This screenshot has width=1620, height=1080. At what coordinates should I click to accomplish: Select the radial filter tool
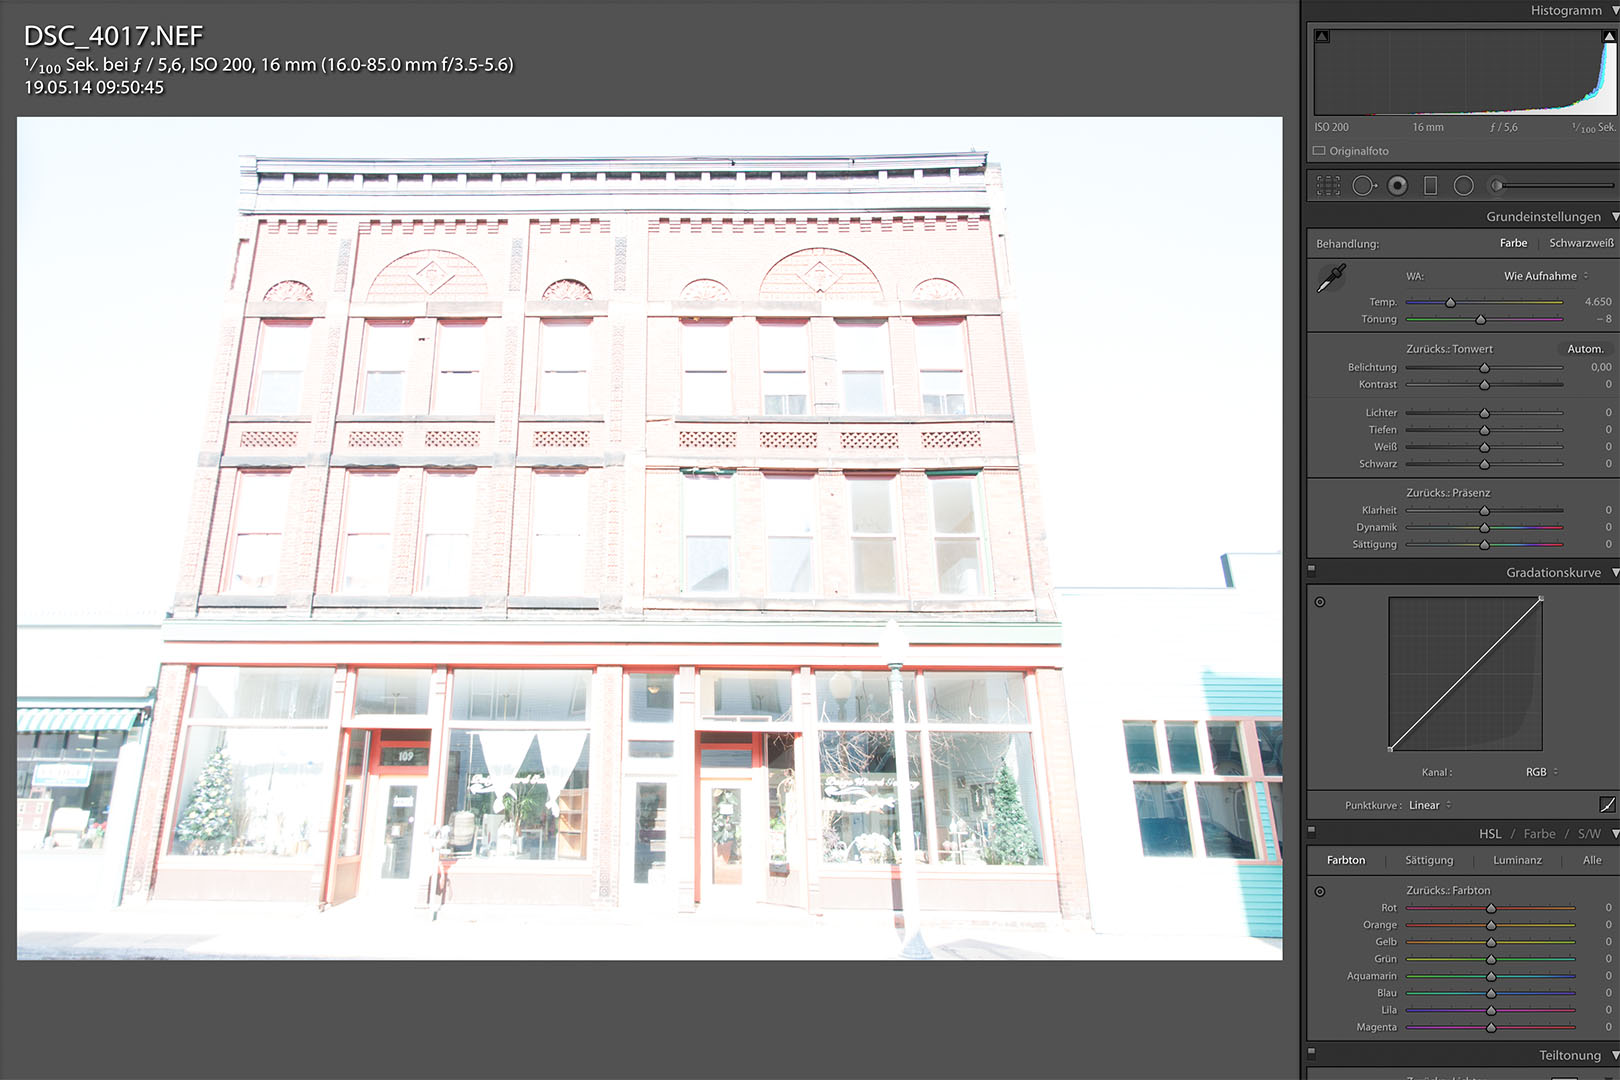coord(1464,186)
